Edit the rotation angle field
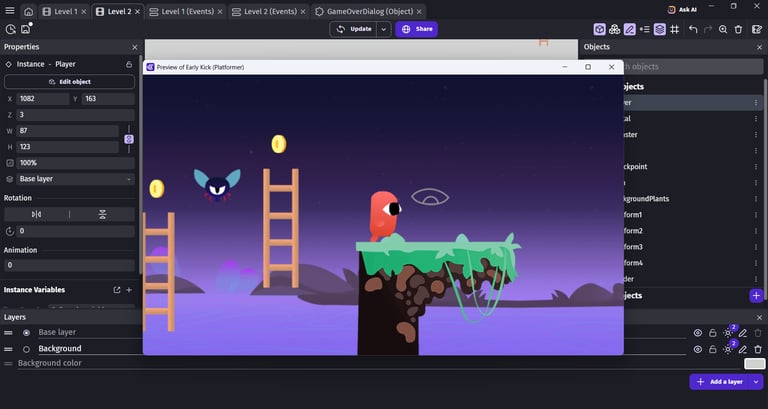This screenshot has height=409, width=768. click(75, 231)
